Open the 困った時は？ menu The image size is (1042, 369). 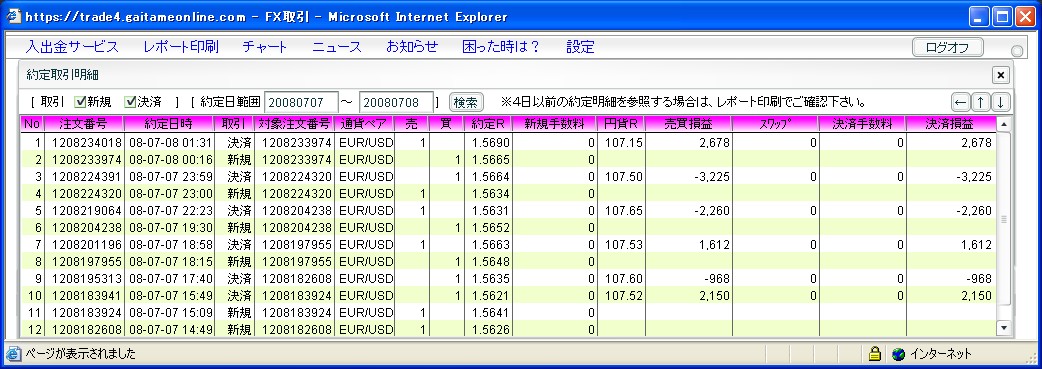pos(501,47)
